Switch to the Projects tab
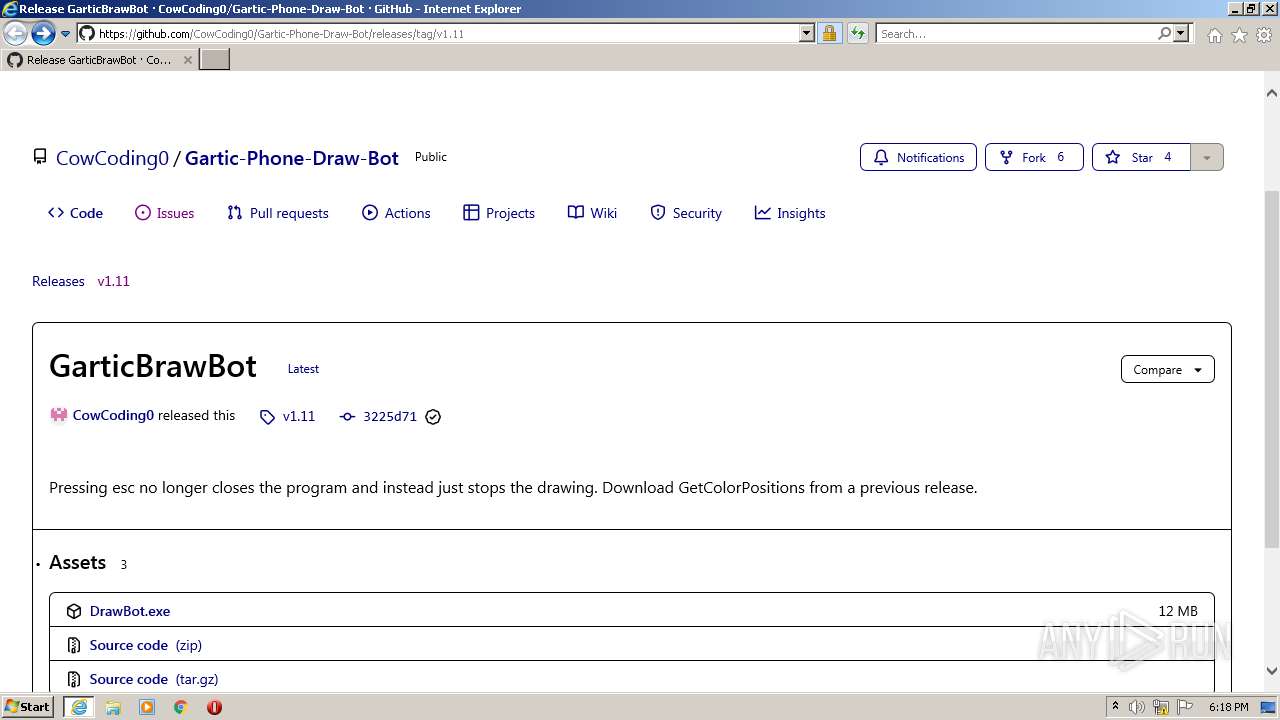This screenshot has height=720, width=1280. (499, 213)
